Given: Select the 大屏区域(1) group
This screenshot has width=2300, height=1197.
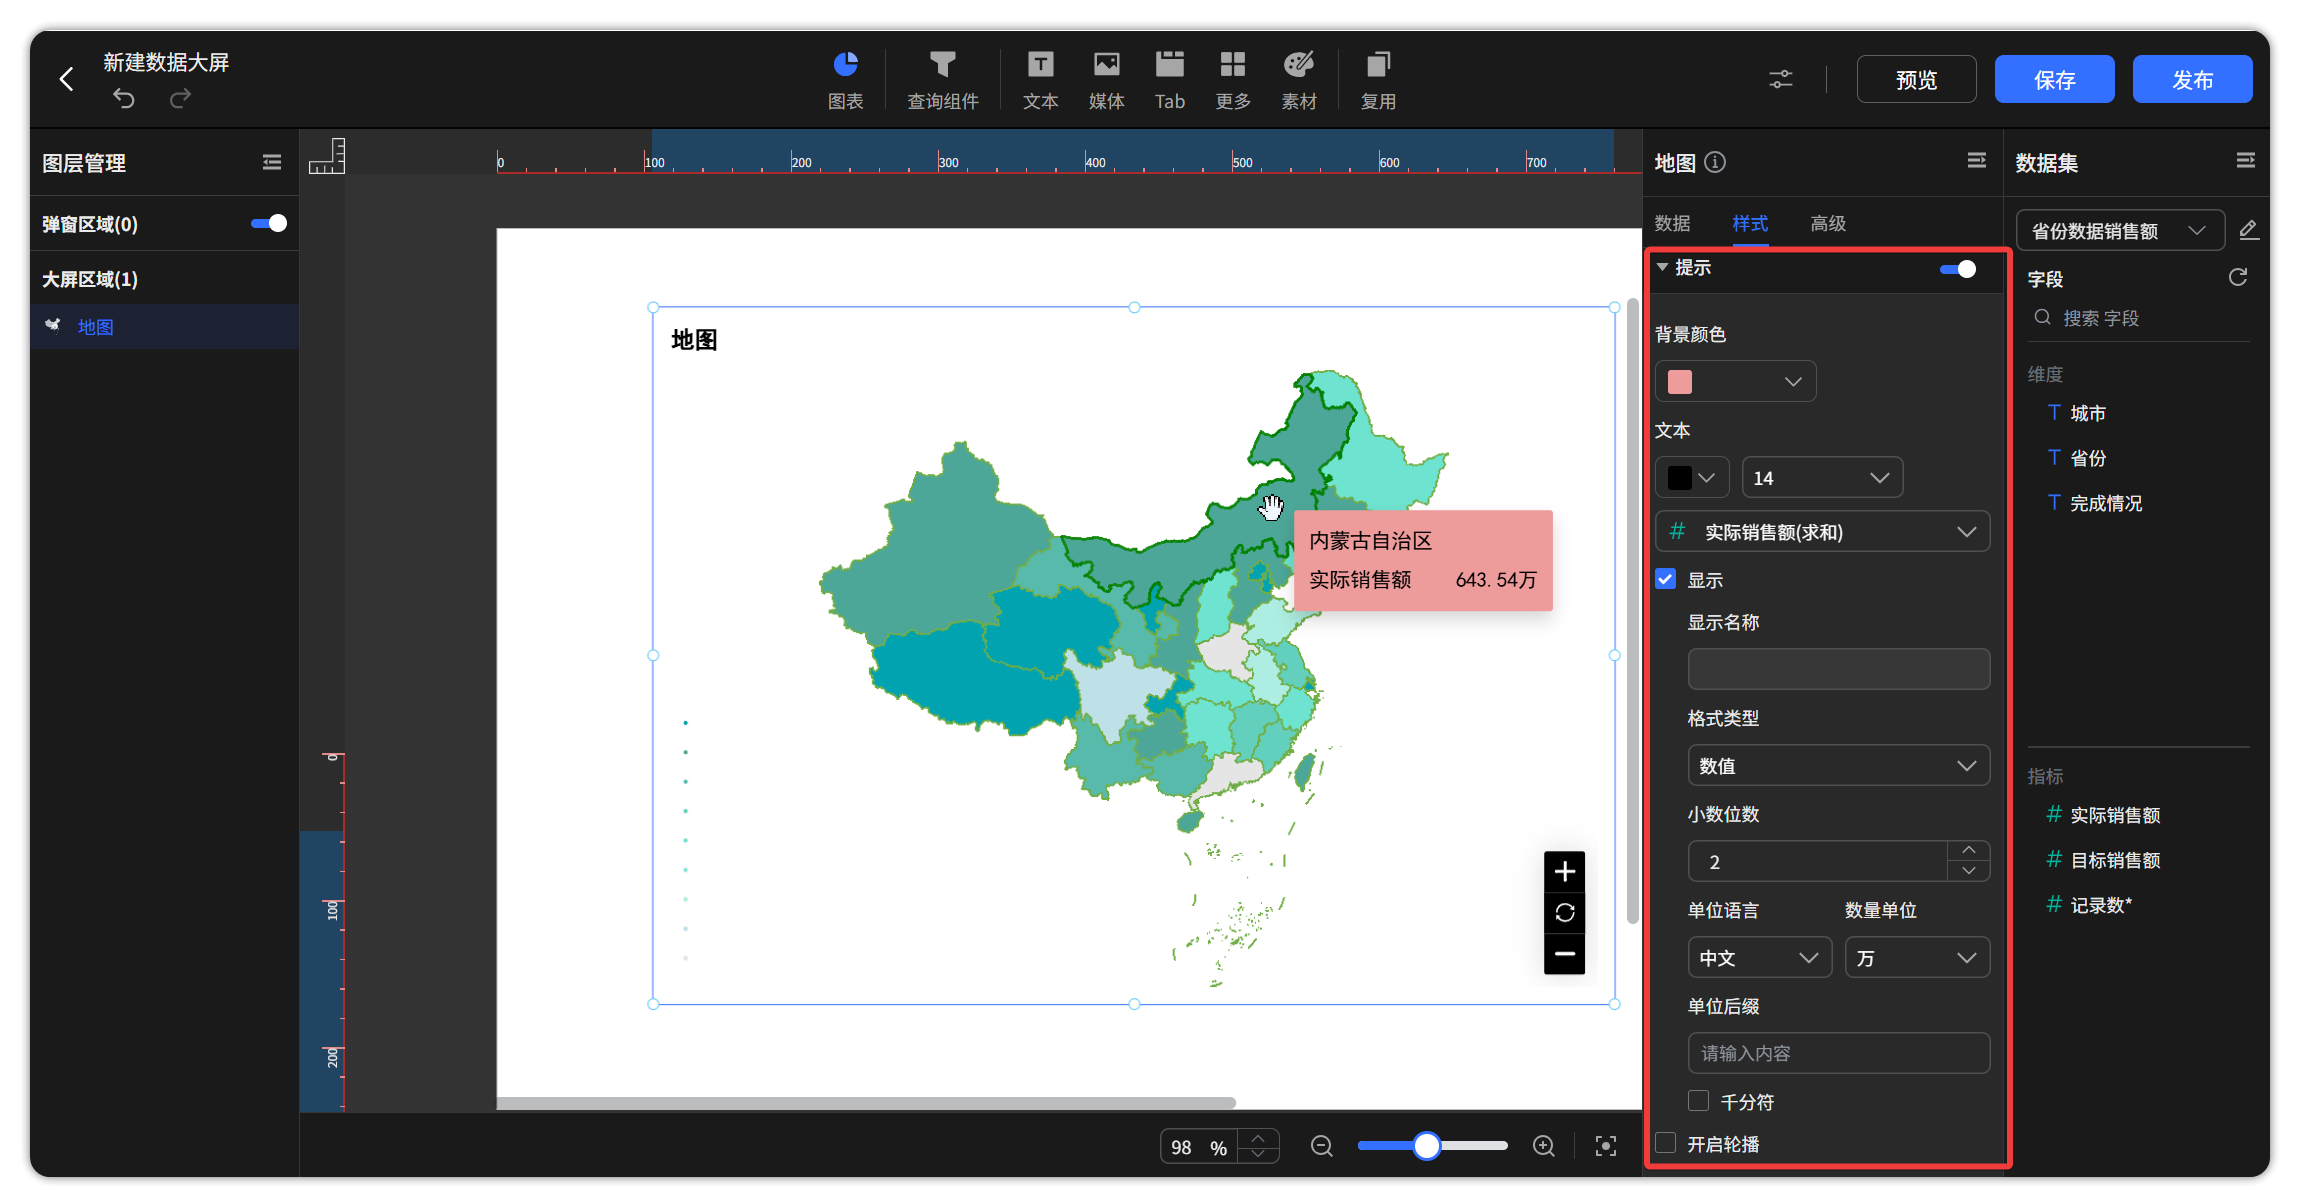Looking at the screenshot, I should click(90, 279).
